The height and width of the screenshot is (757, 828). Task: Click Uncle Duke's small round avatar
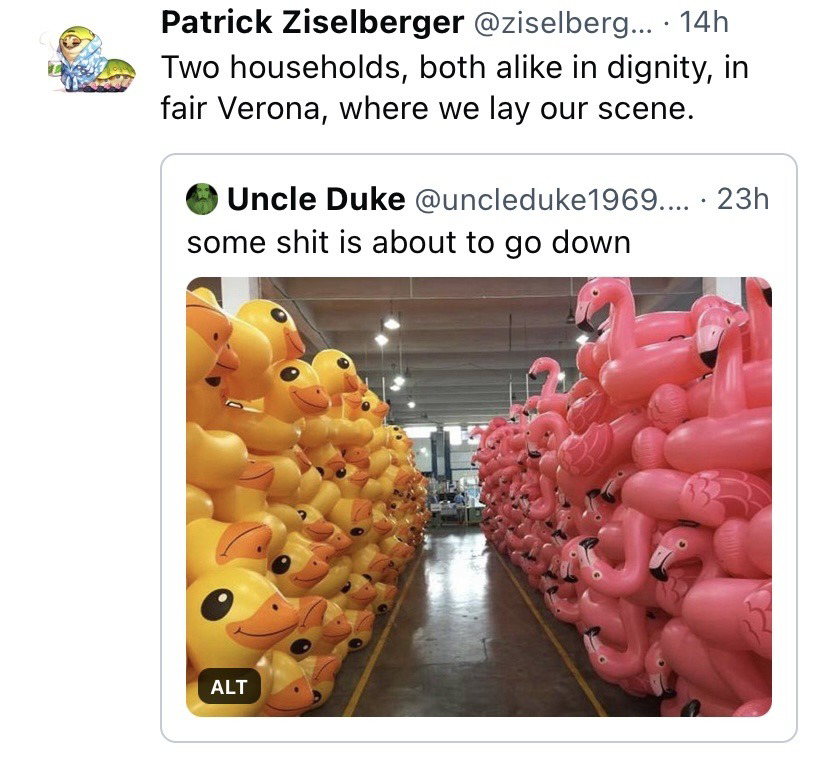(x=202, y=199)
